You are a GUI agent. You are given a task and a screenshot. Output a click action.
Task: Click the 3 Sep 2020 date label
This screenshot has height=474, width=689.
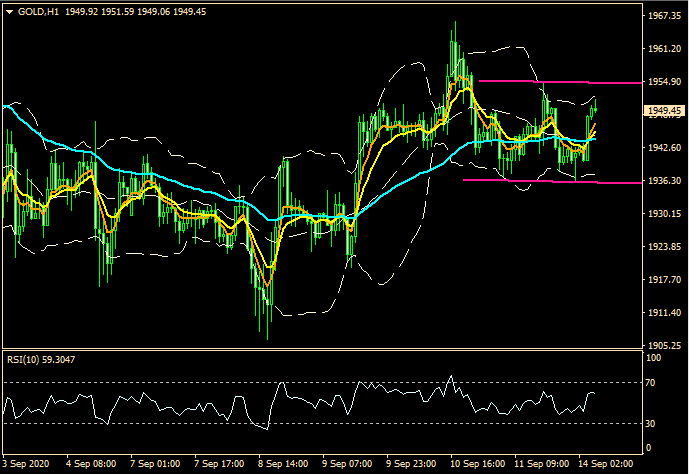(x=27, y=465)
